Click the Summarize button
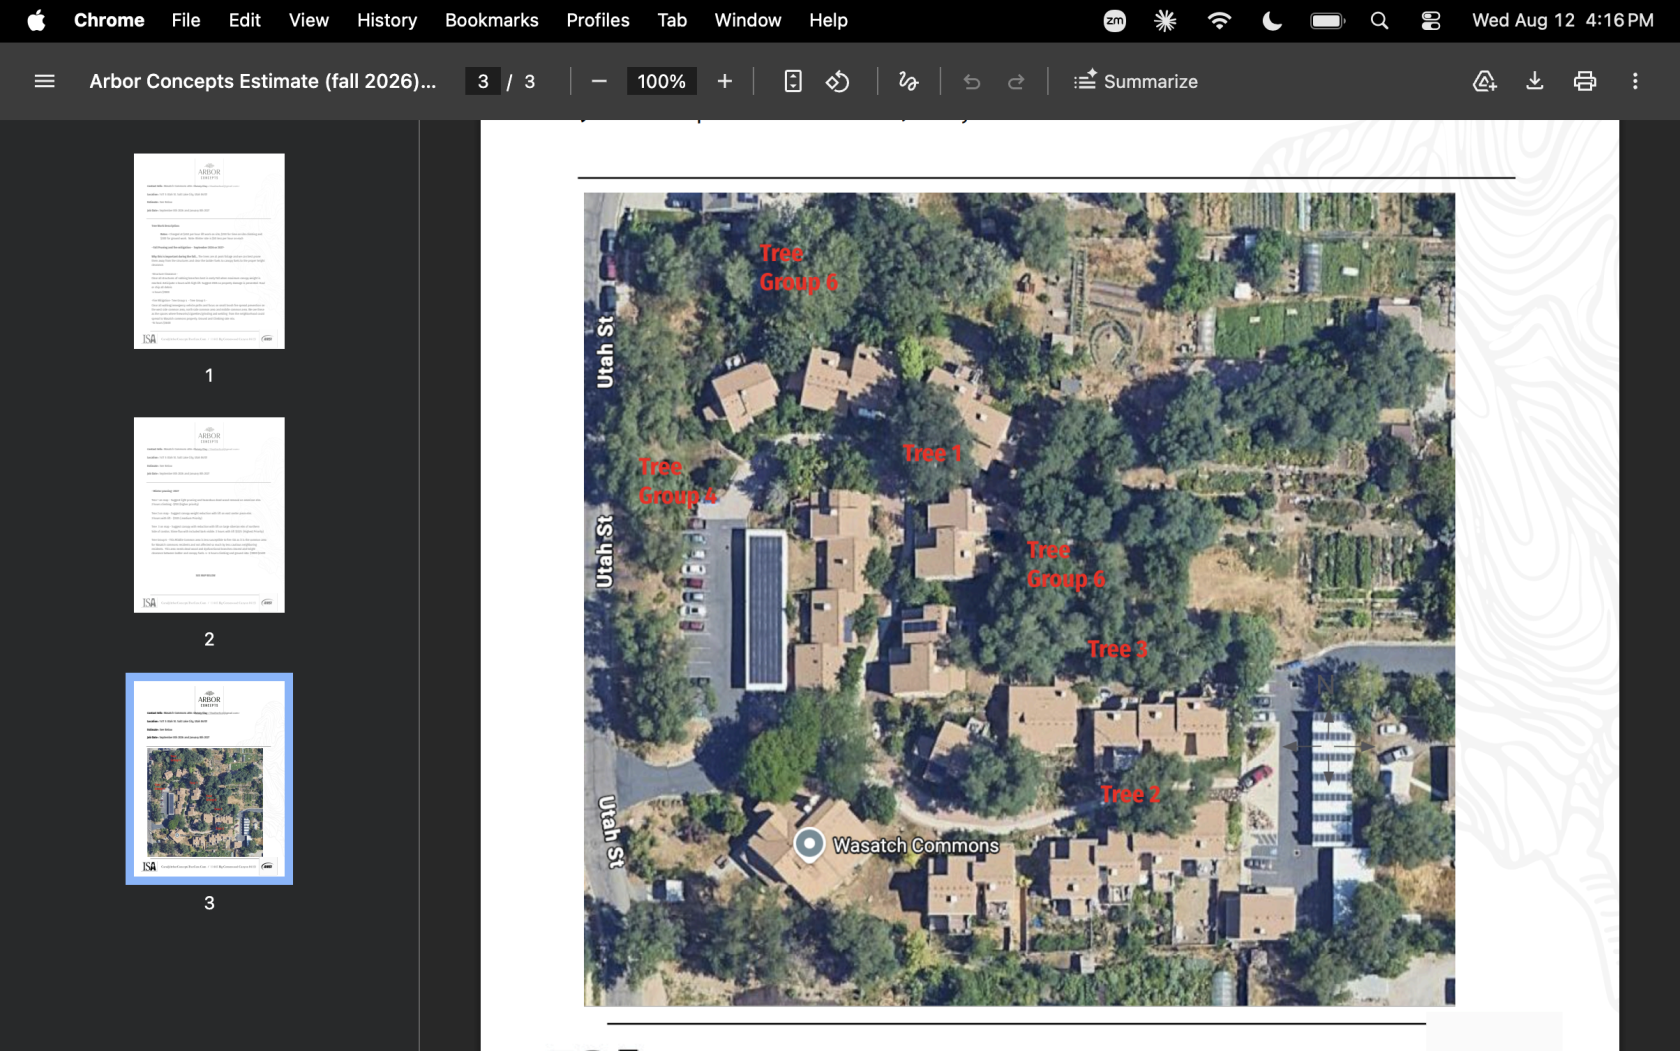Screen dimensions: 1680x1051 [x=1136, y=81]
